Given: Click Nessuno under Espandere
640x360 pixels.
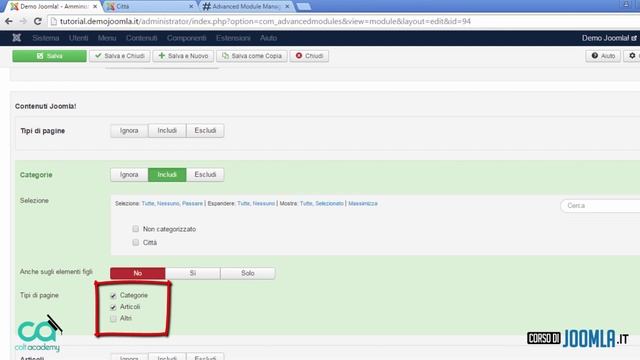Looking at the screenshot, I should [264, 203].
